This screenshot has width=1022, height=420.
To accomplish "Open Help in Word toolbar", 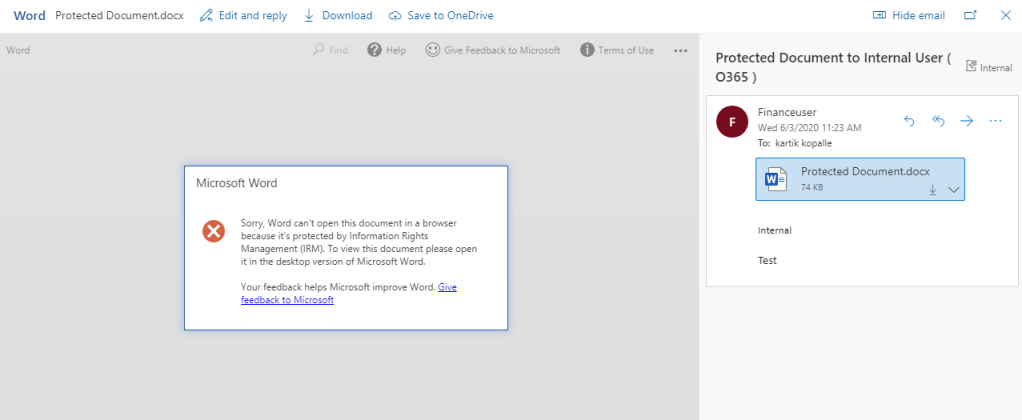I will (x=387, y=50).
